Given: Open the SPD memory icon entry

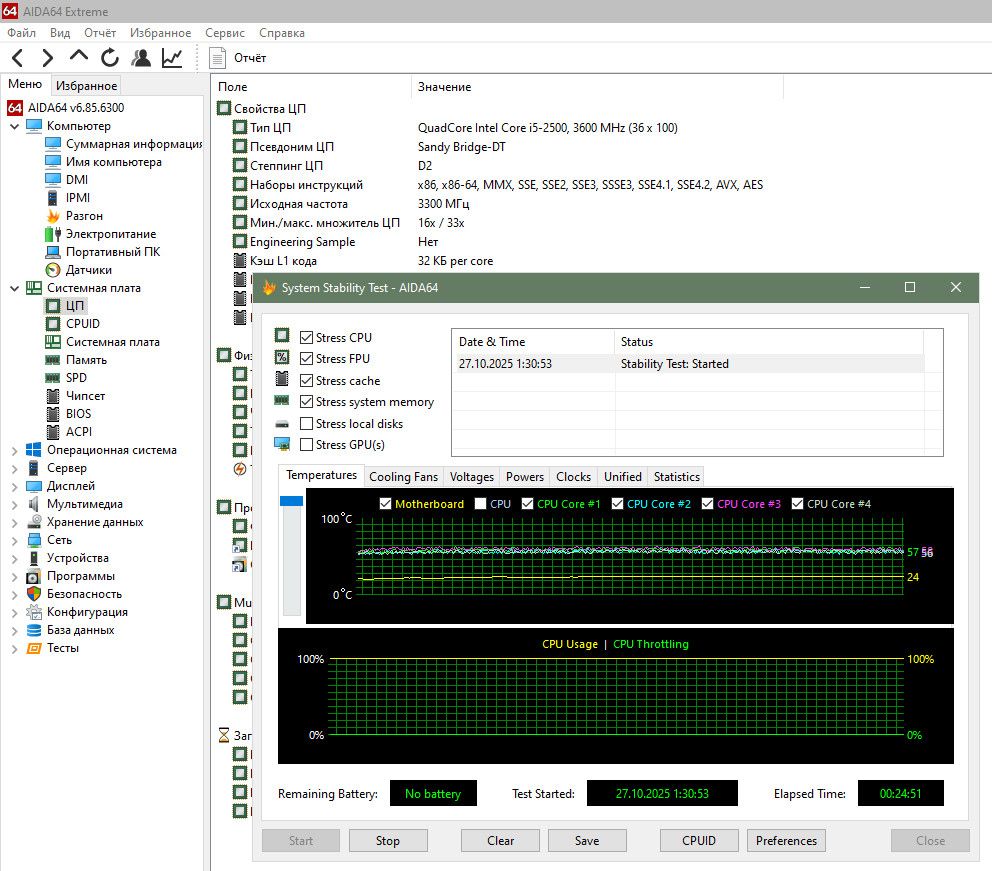Looking at the screenshot, I should pyautogui.click(x=53, y=378).
